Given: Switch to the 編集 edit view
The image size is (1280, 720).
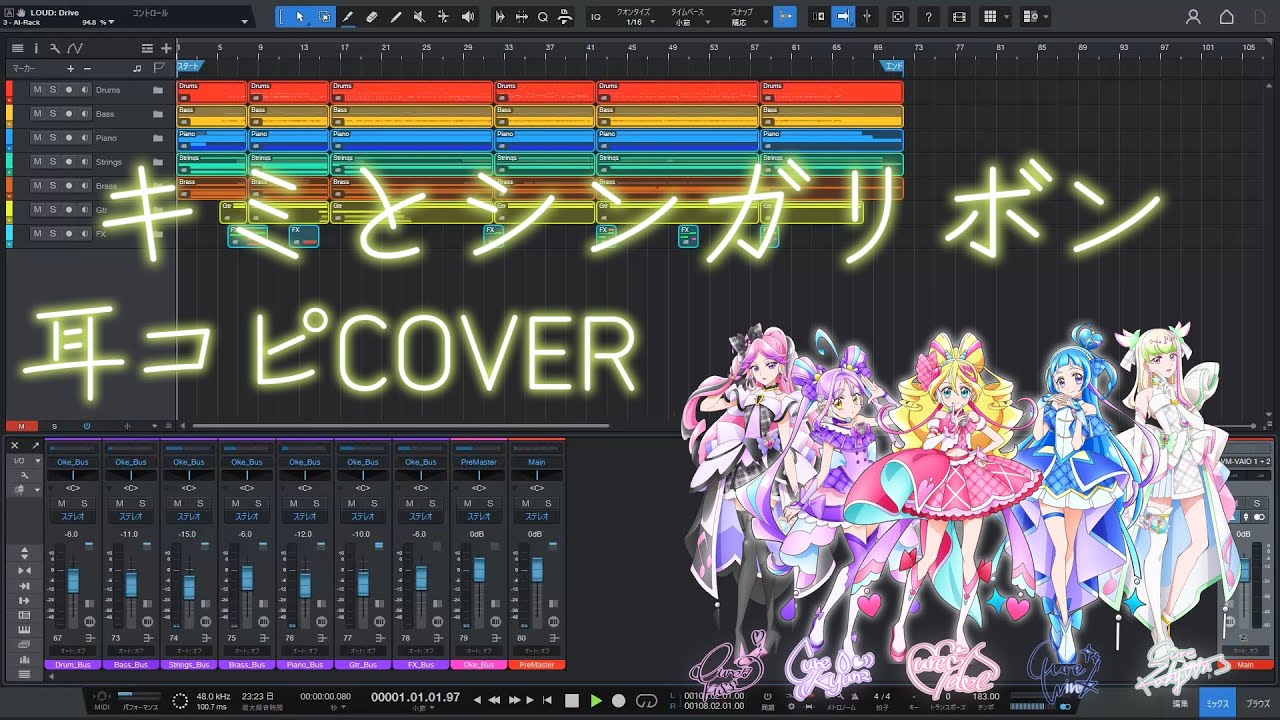Looking at the screenshot, I should [x=1180, y=704].
